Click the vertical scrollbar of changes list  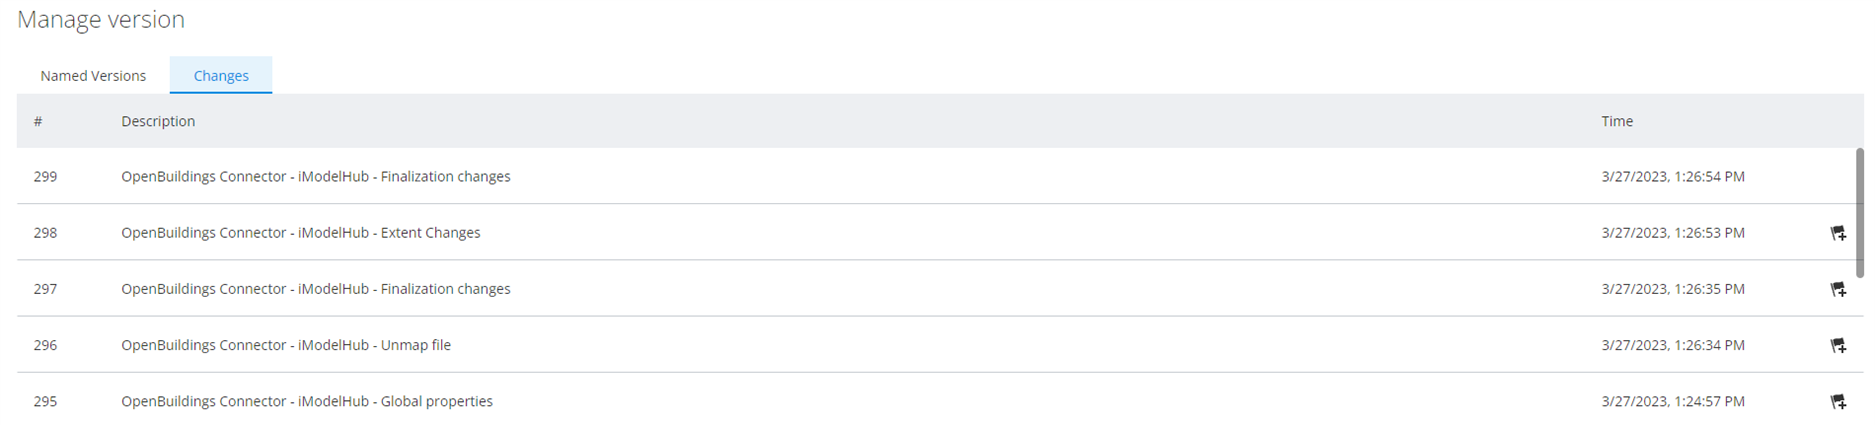pos(1859,212)
